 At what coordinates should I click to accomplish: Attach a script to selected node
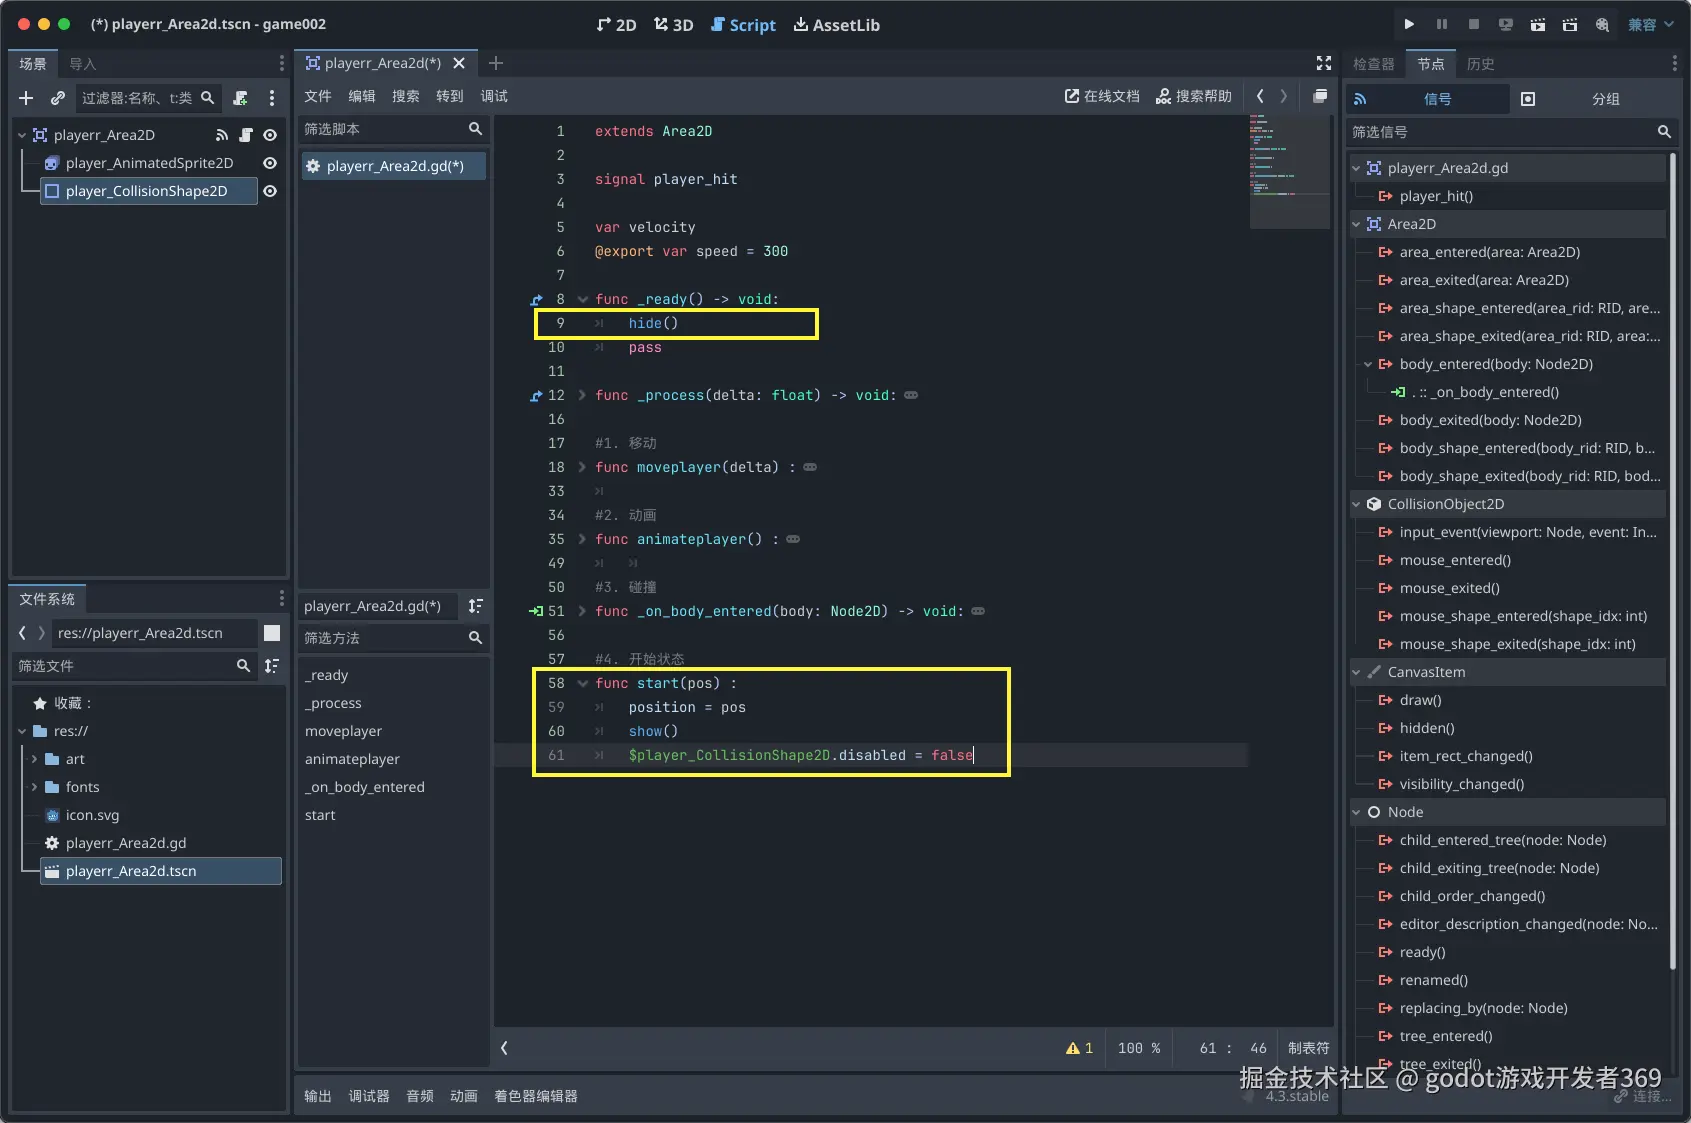click(x=240, y=97)
